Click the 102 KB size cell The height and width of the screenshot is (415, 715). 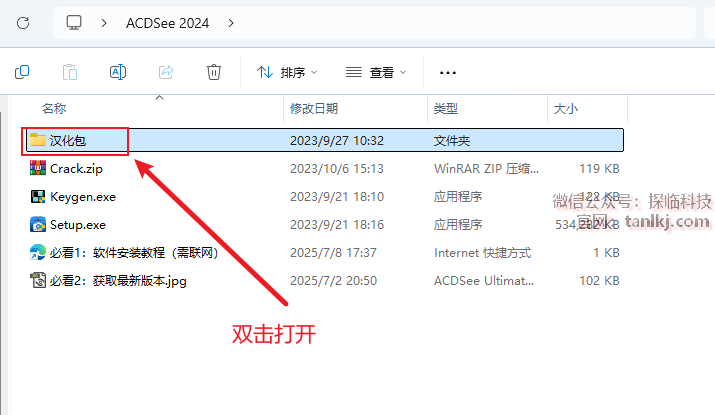click(x=599, y=280)
